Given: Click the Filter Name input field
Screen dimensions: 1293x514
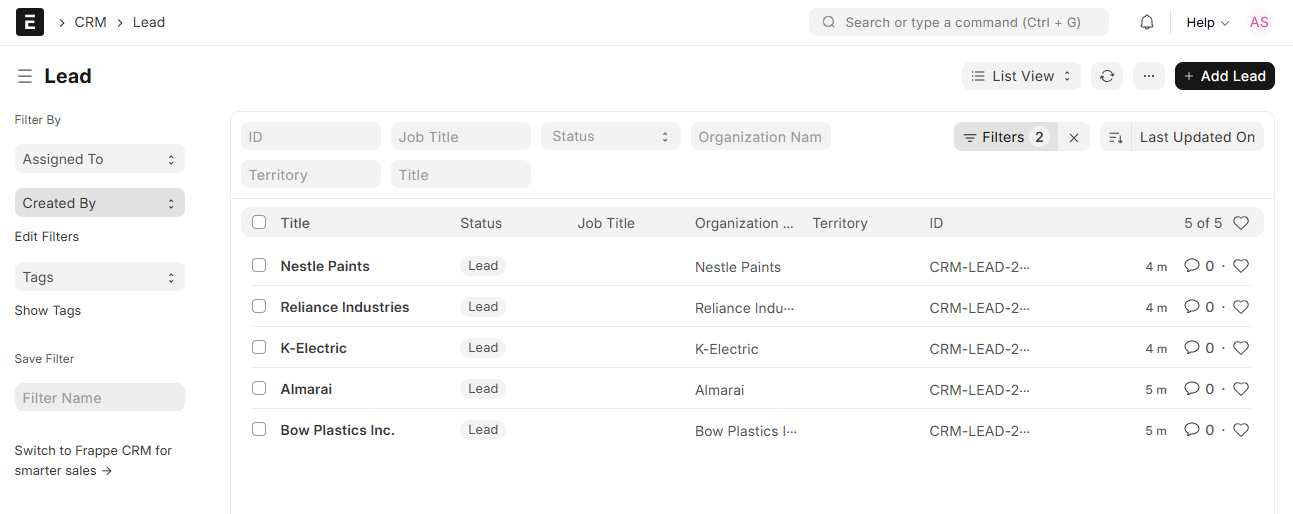Looking at the screenshot, I should pos(99,398).
